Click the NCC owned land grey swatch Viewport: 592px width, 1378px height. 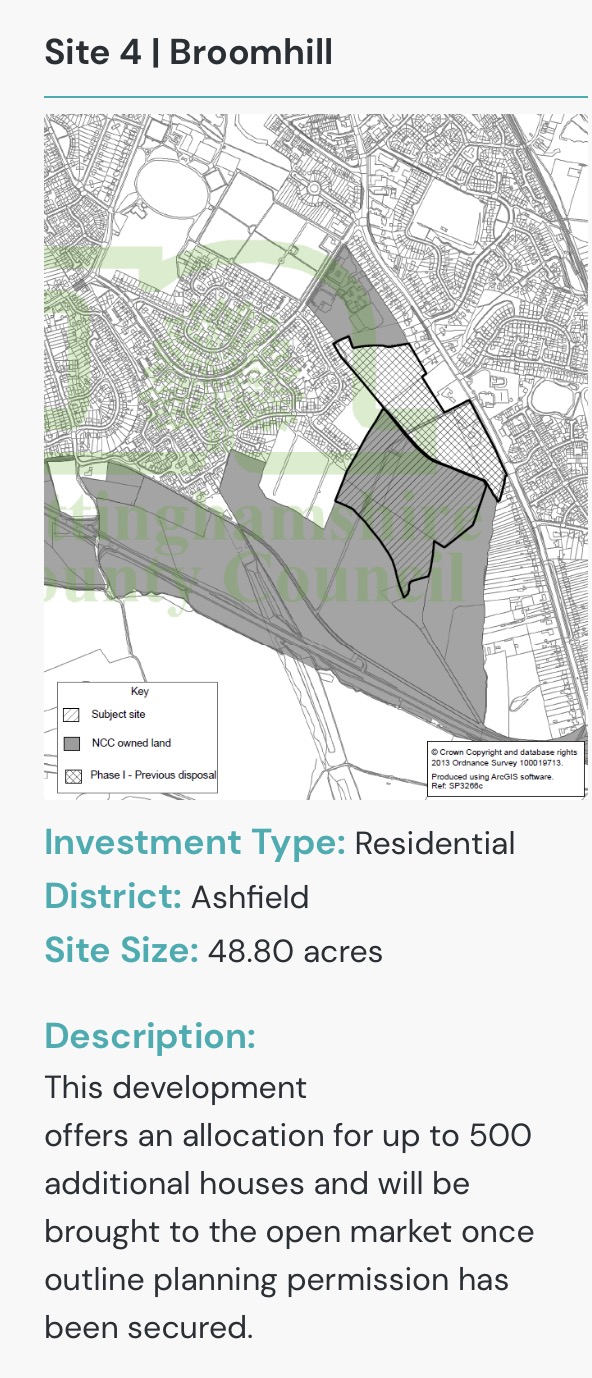pos(72,744)
